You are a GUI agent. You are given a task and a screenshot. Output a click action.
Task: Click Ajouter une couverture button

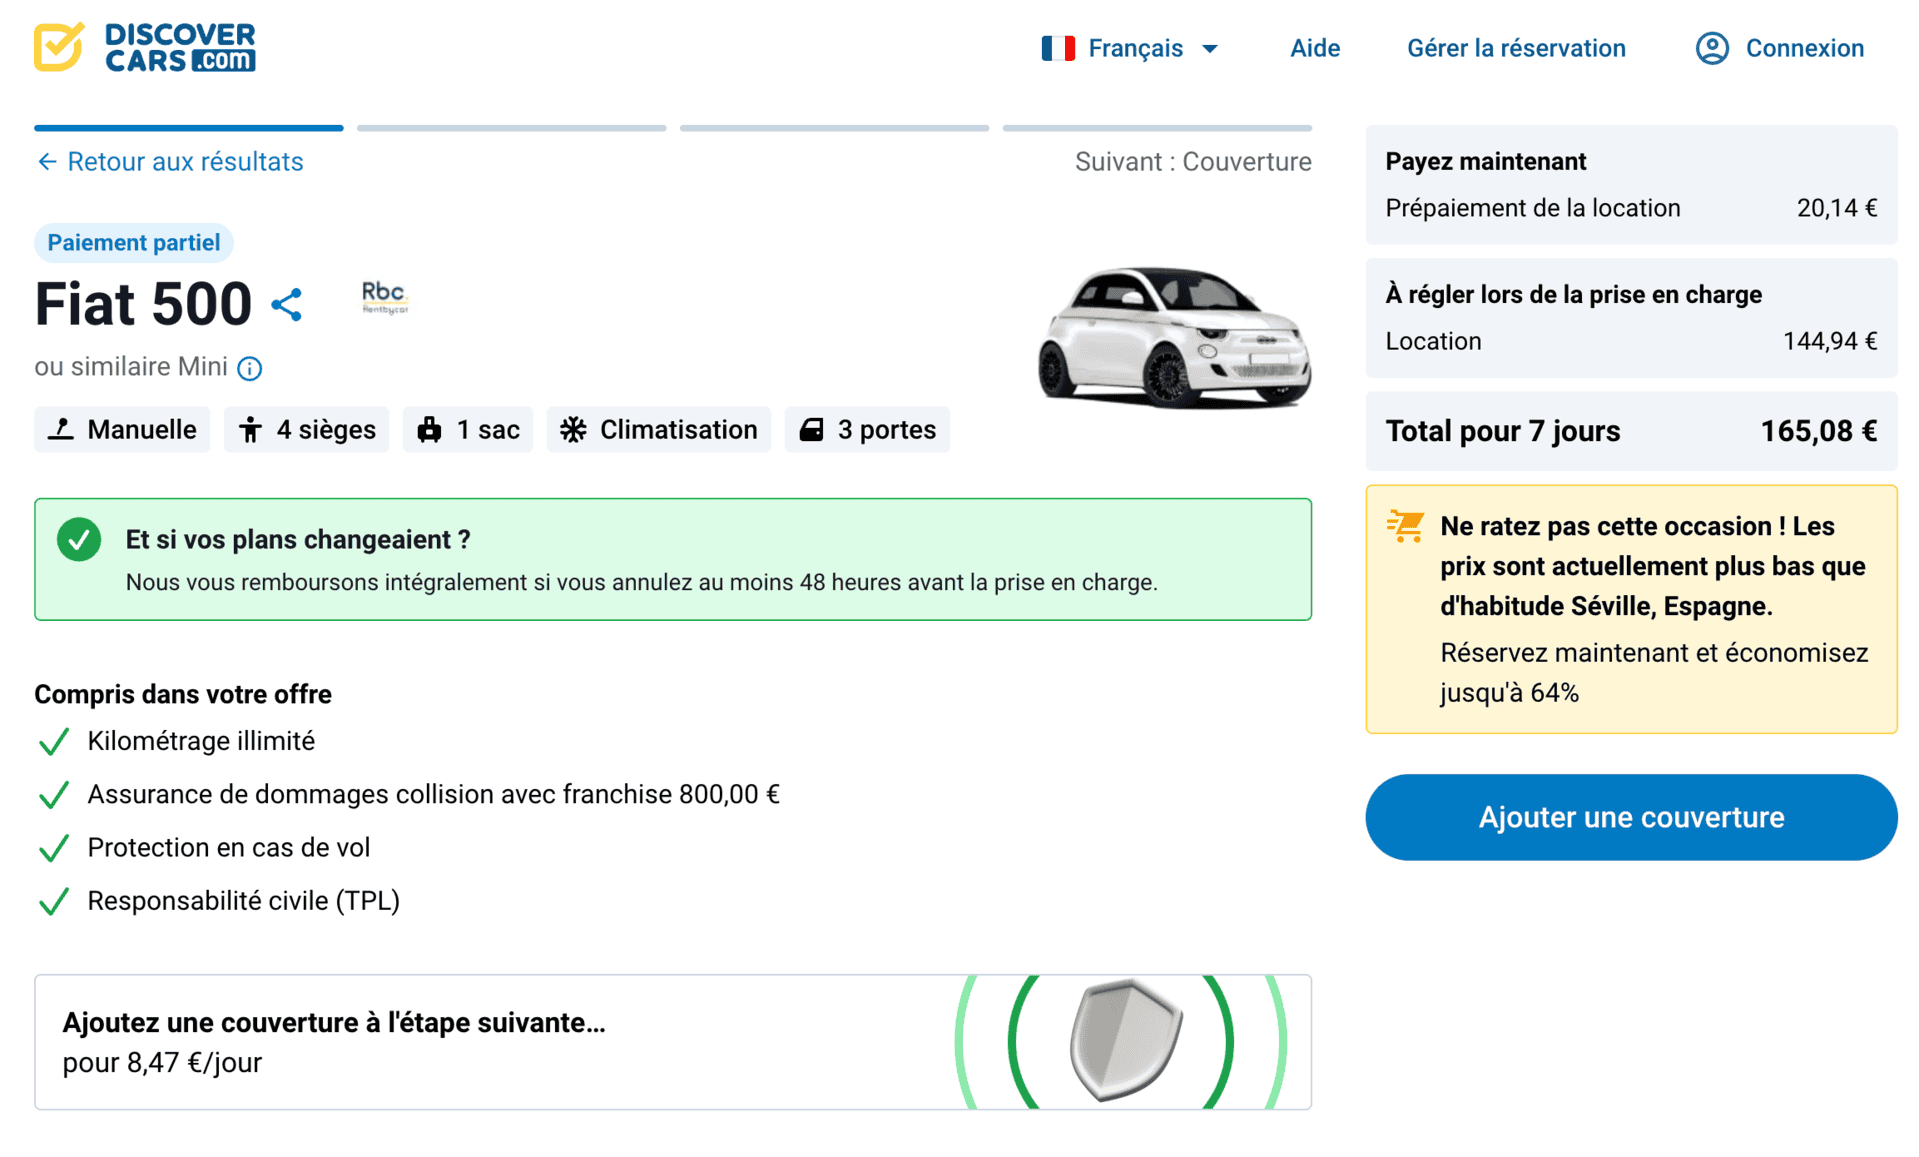point(1630,817)
